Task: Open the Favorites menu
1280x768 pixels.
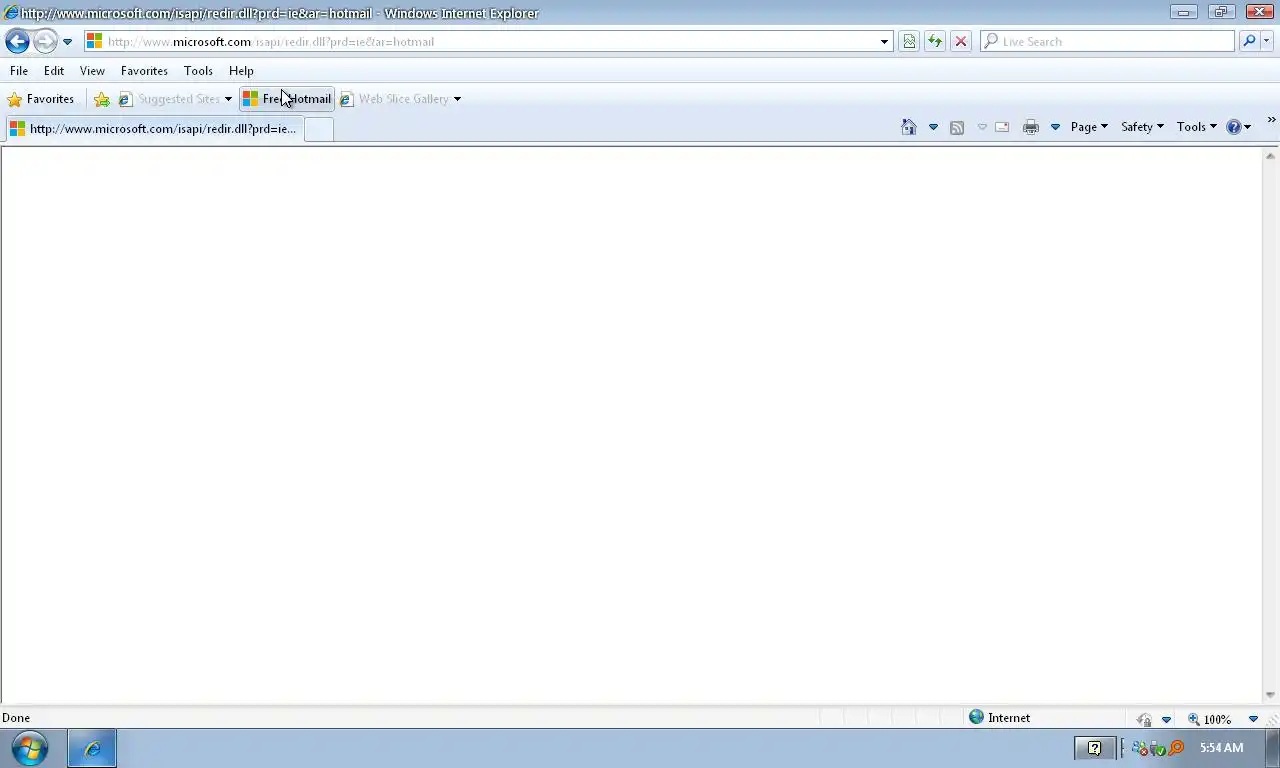Action: coord(144,71)
